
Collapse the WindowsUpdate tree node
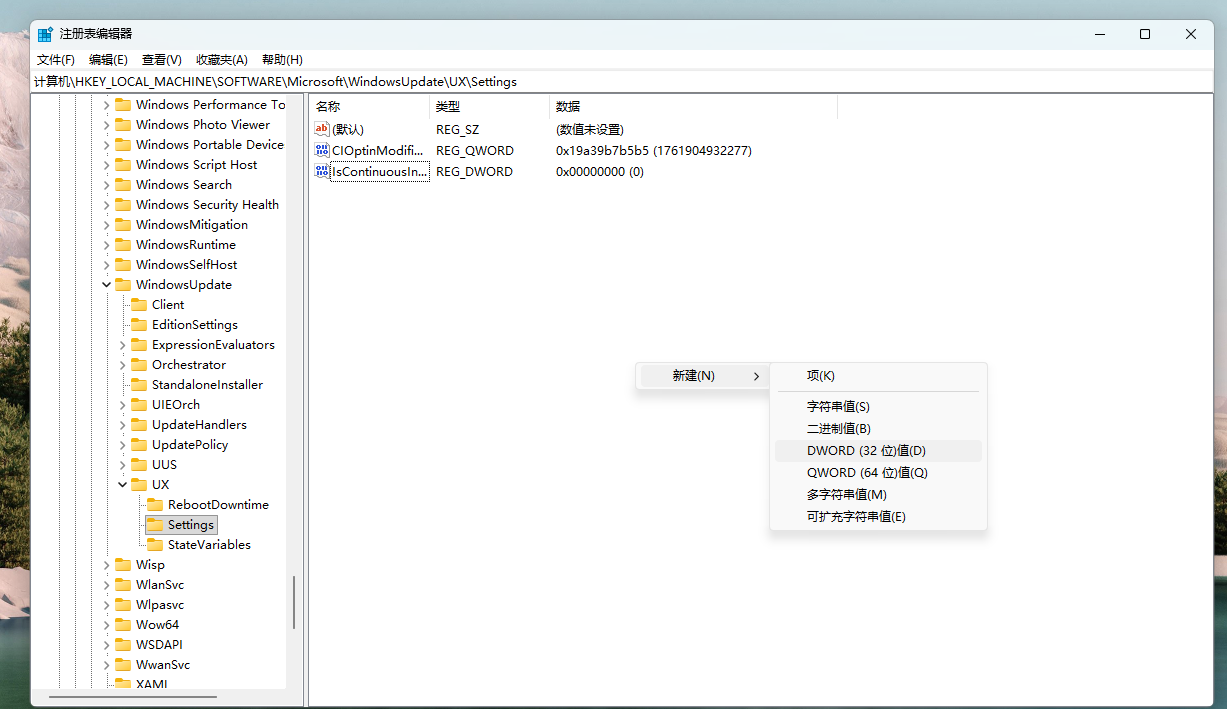(107, 285)
